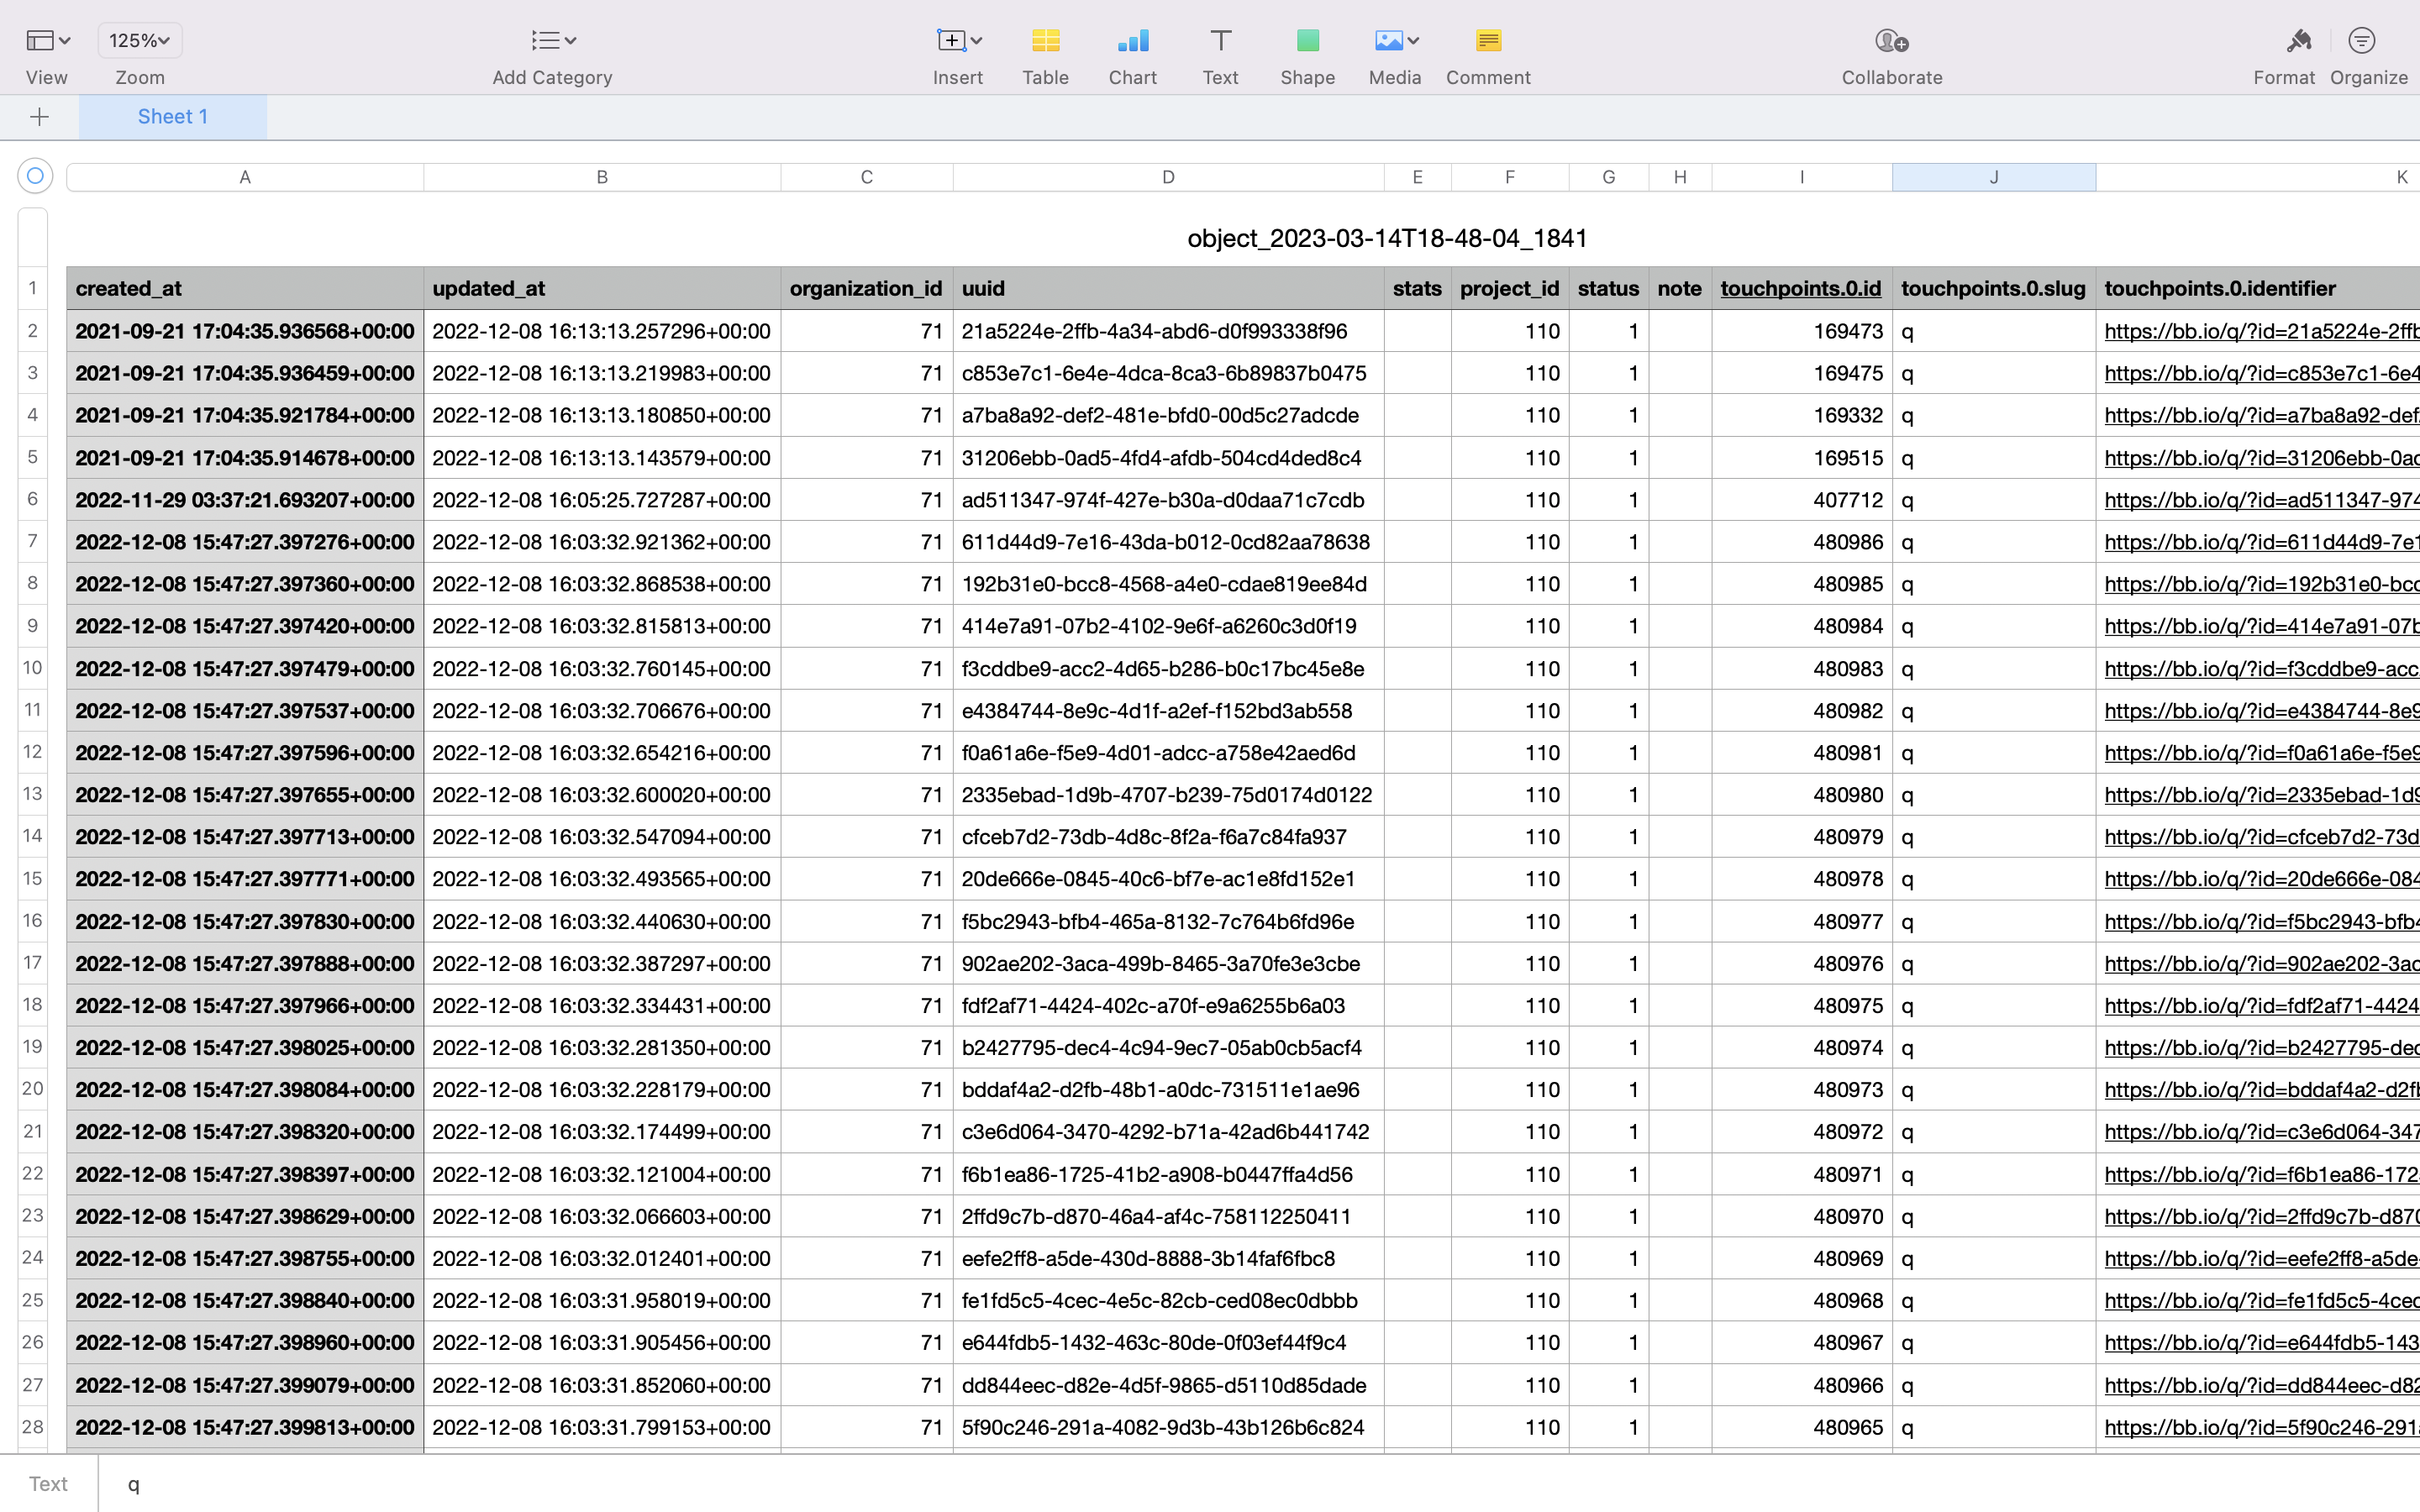Screen dimensions: 2420x1512
Task: Select column A header
Action: coord(245,177)
